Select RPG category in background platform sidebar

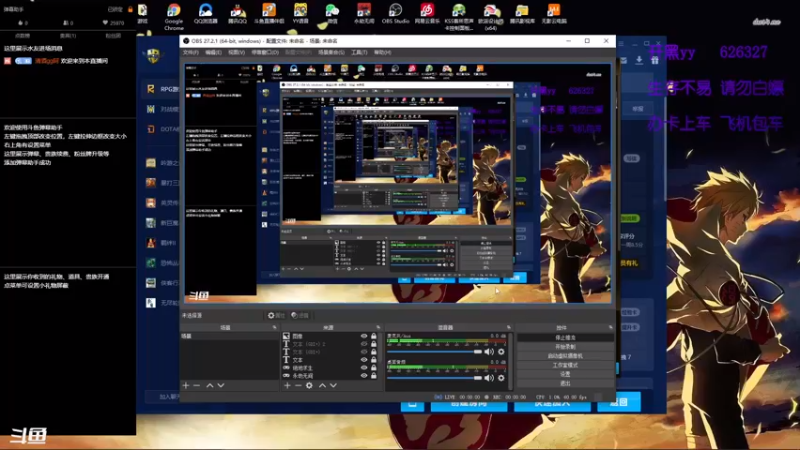coord(161,89)
